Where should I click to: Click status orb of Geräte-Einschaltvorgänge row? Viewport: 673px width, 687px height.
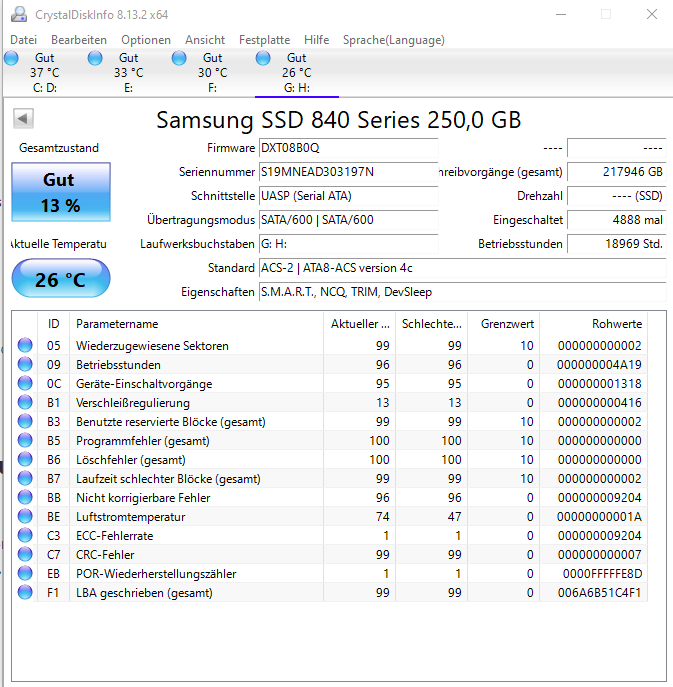coord(25,383)
